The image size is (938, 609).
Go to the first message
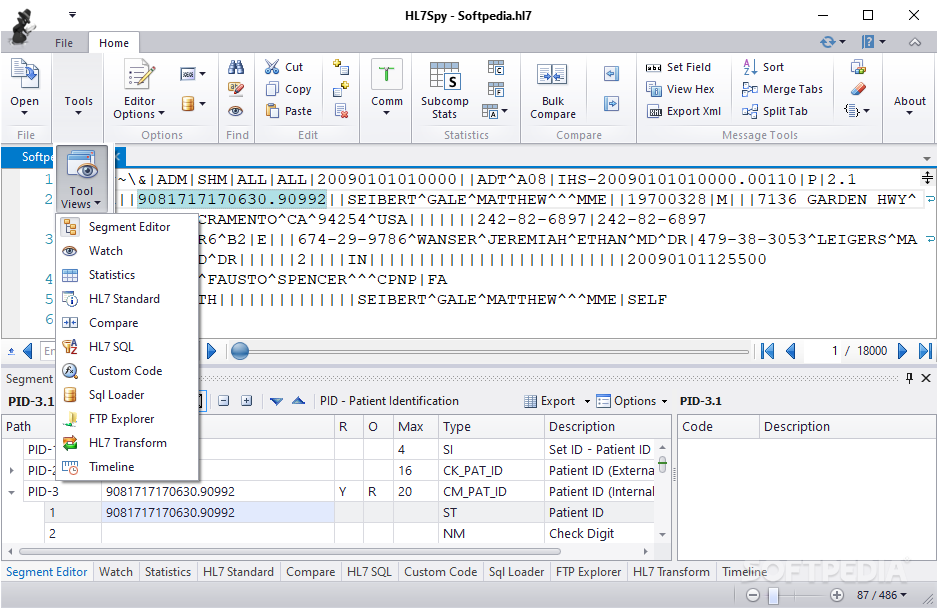pos(768,351)
